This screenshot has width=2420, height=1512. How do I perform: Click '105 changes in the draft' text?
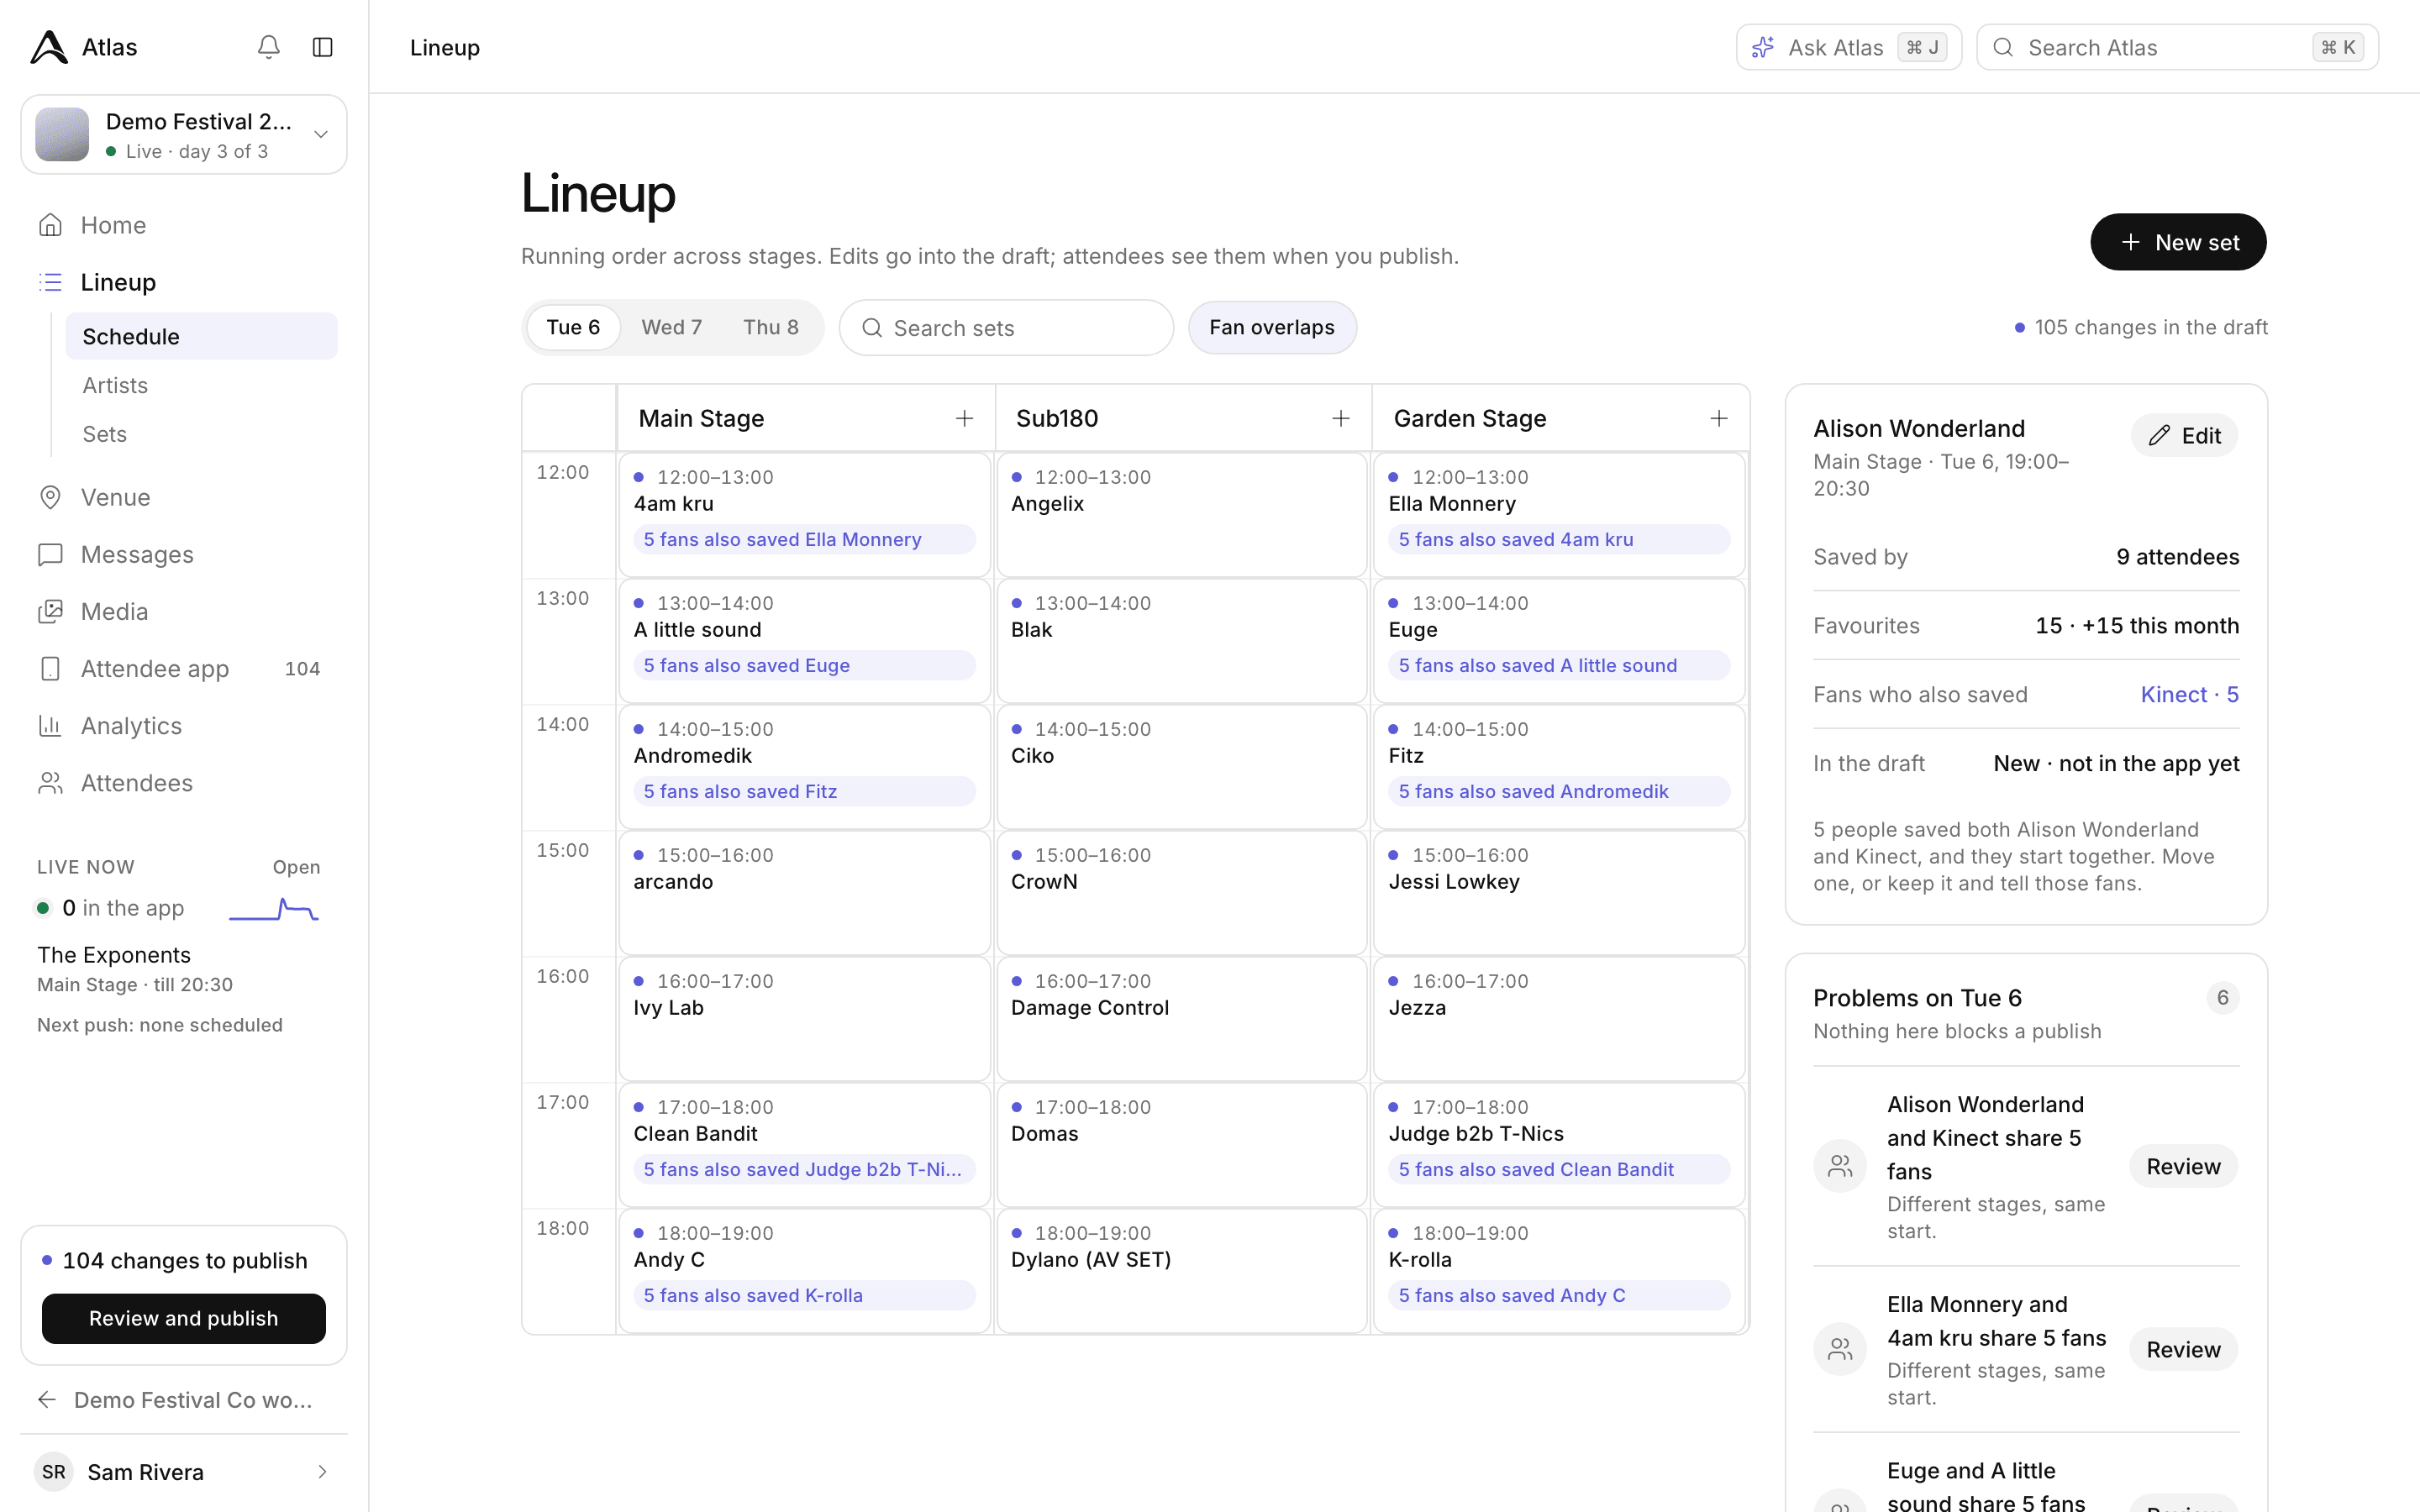[x=2150, y=327]
